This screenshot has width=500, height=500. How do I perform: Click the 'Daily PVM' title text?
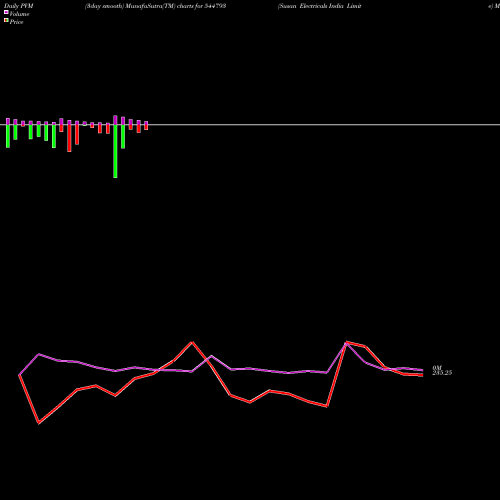coord(19,6)
